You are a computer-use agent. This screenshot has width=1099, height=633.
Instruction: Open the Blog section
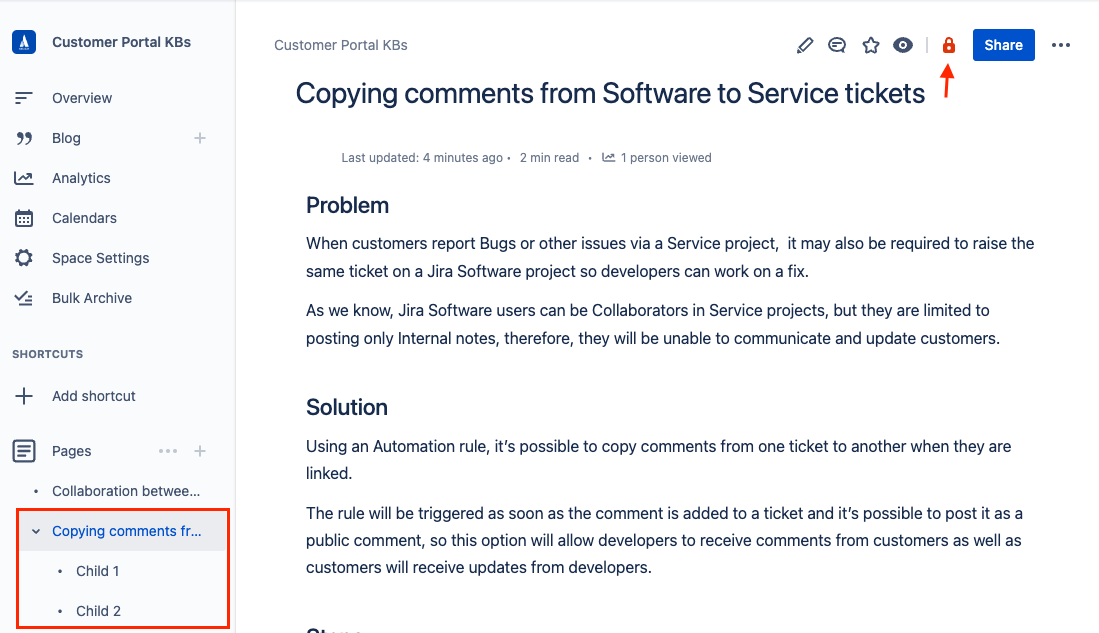click(66, 138)
